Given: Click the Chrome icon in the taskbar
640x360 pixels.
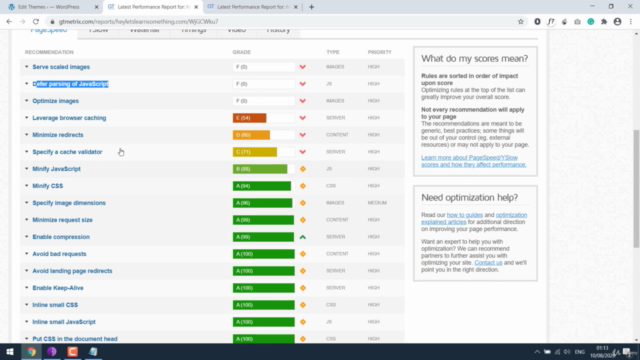Looking at the screenshot, I should click(31, 351).
